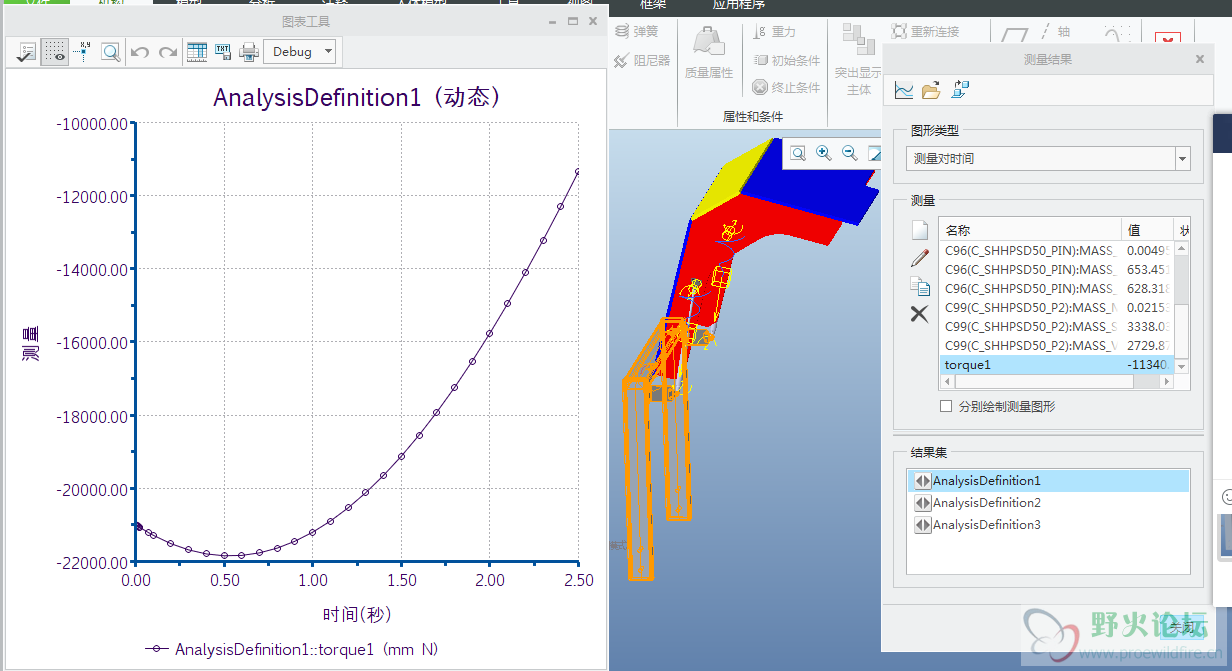
Task: Select measure row with value 653.45
Action: [x=1057, y=270]
